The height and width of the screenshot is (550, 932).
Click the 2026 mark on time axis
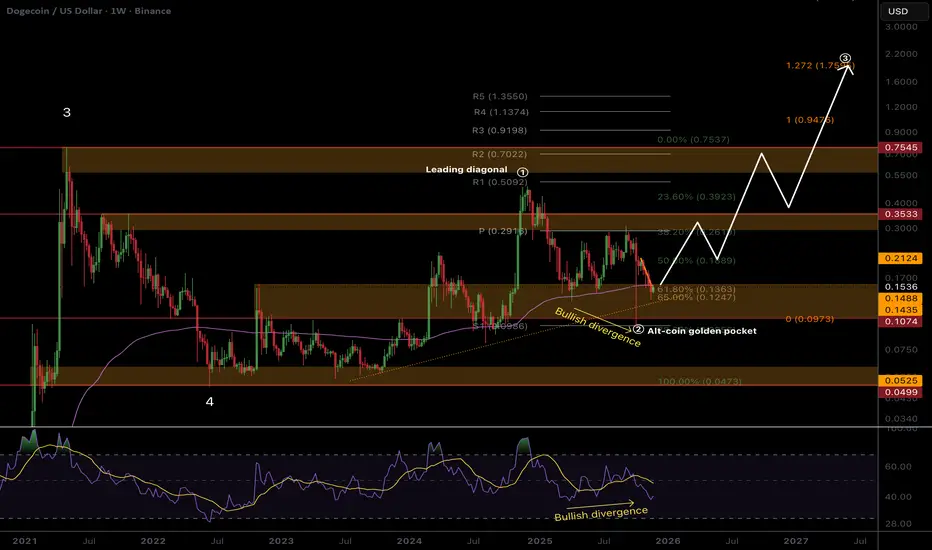pos(667,539)
